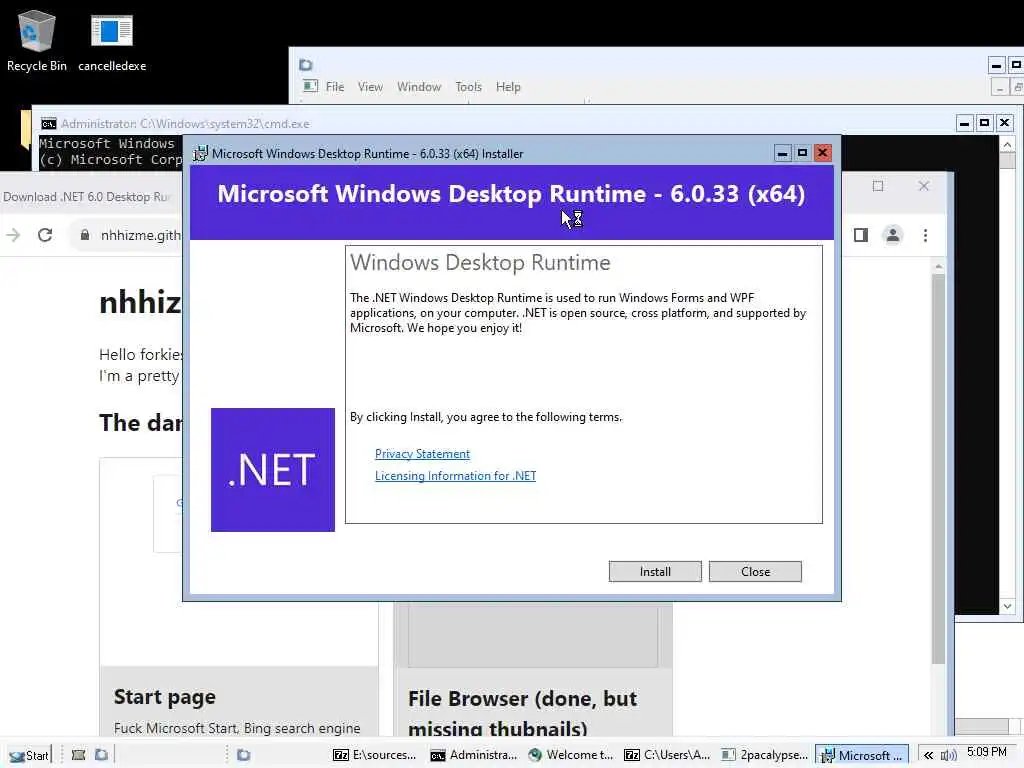Click cmd window scrollbar up arrow

click(x=1007, y=144)
